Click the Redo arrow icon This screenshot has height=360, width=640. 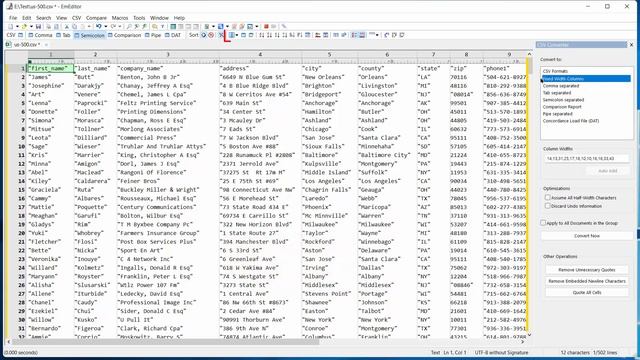click(113, 27)
